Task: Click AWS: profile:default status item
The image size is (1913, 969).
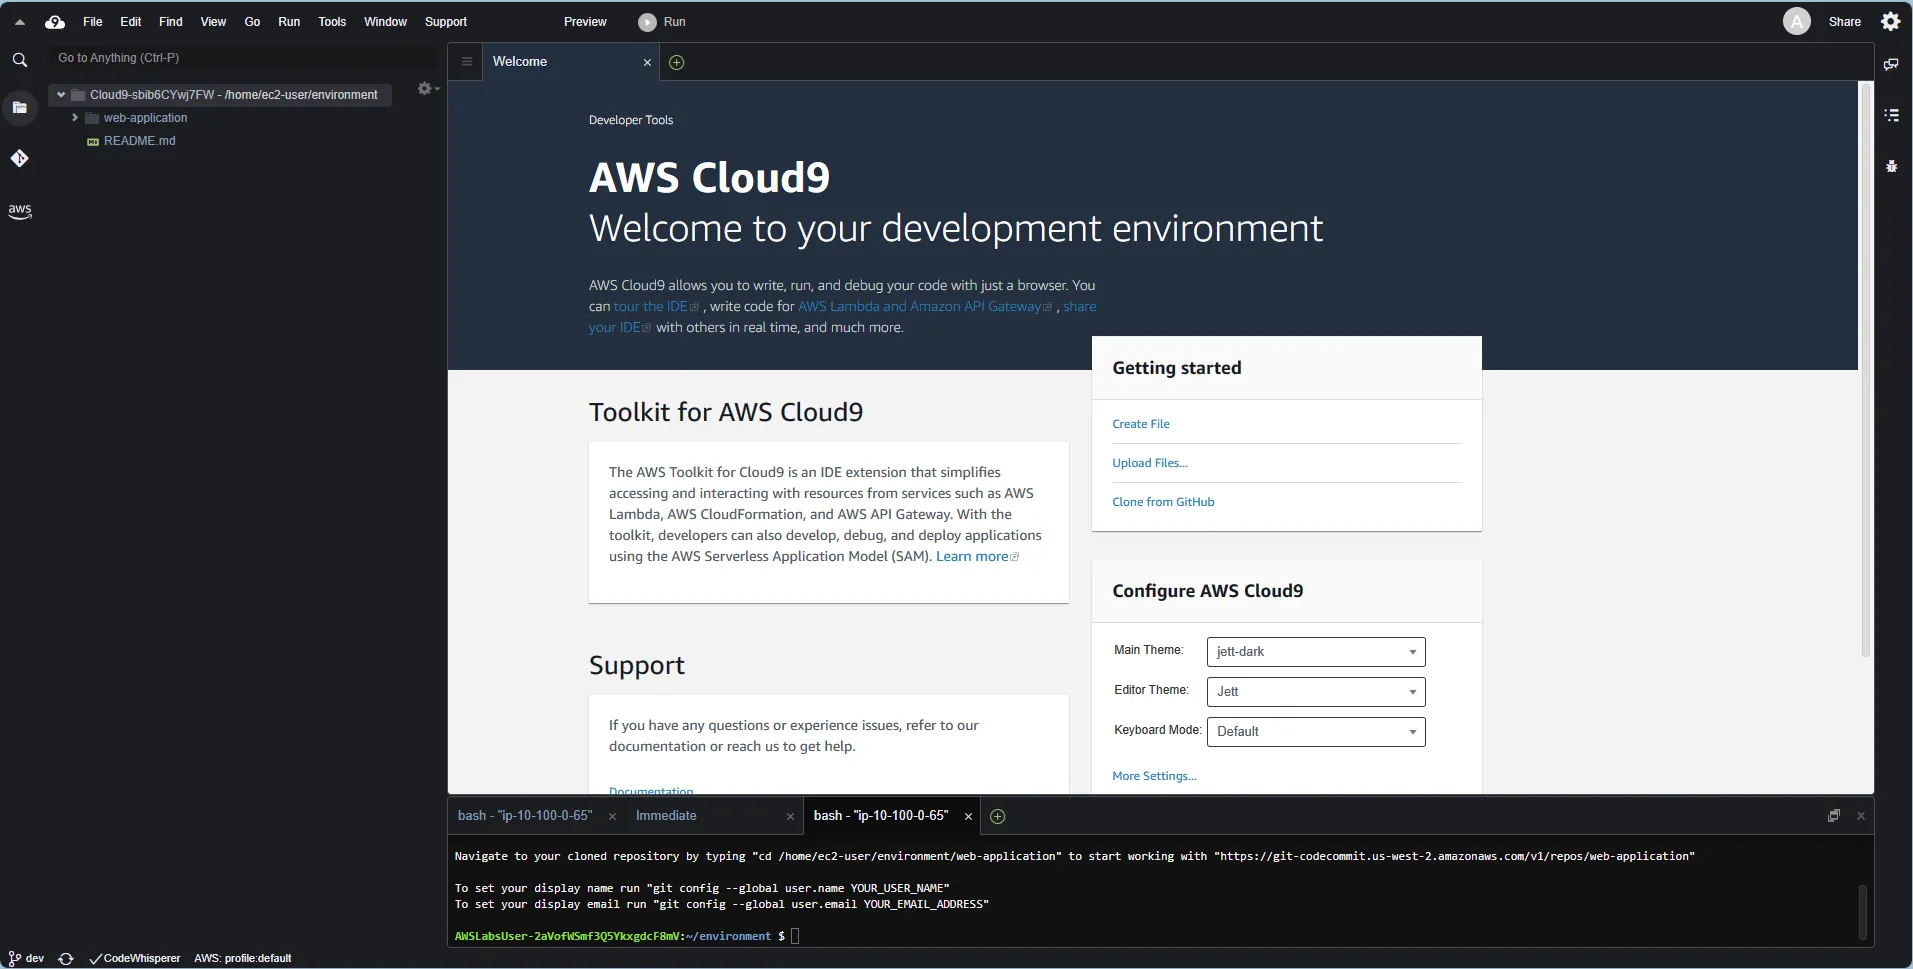Action: pos(243,958)
